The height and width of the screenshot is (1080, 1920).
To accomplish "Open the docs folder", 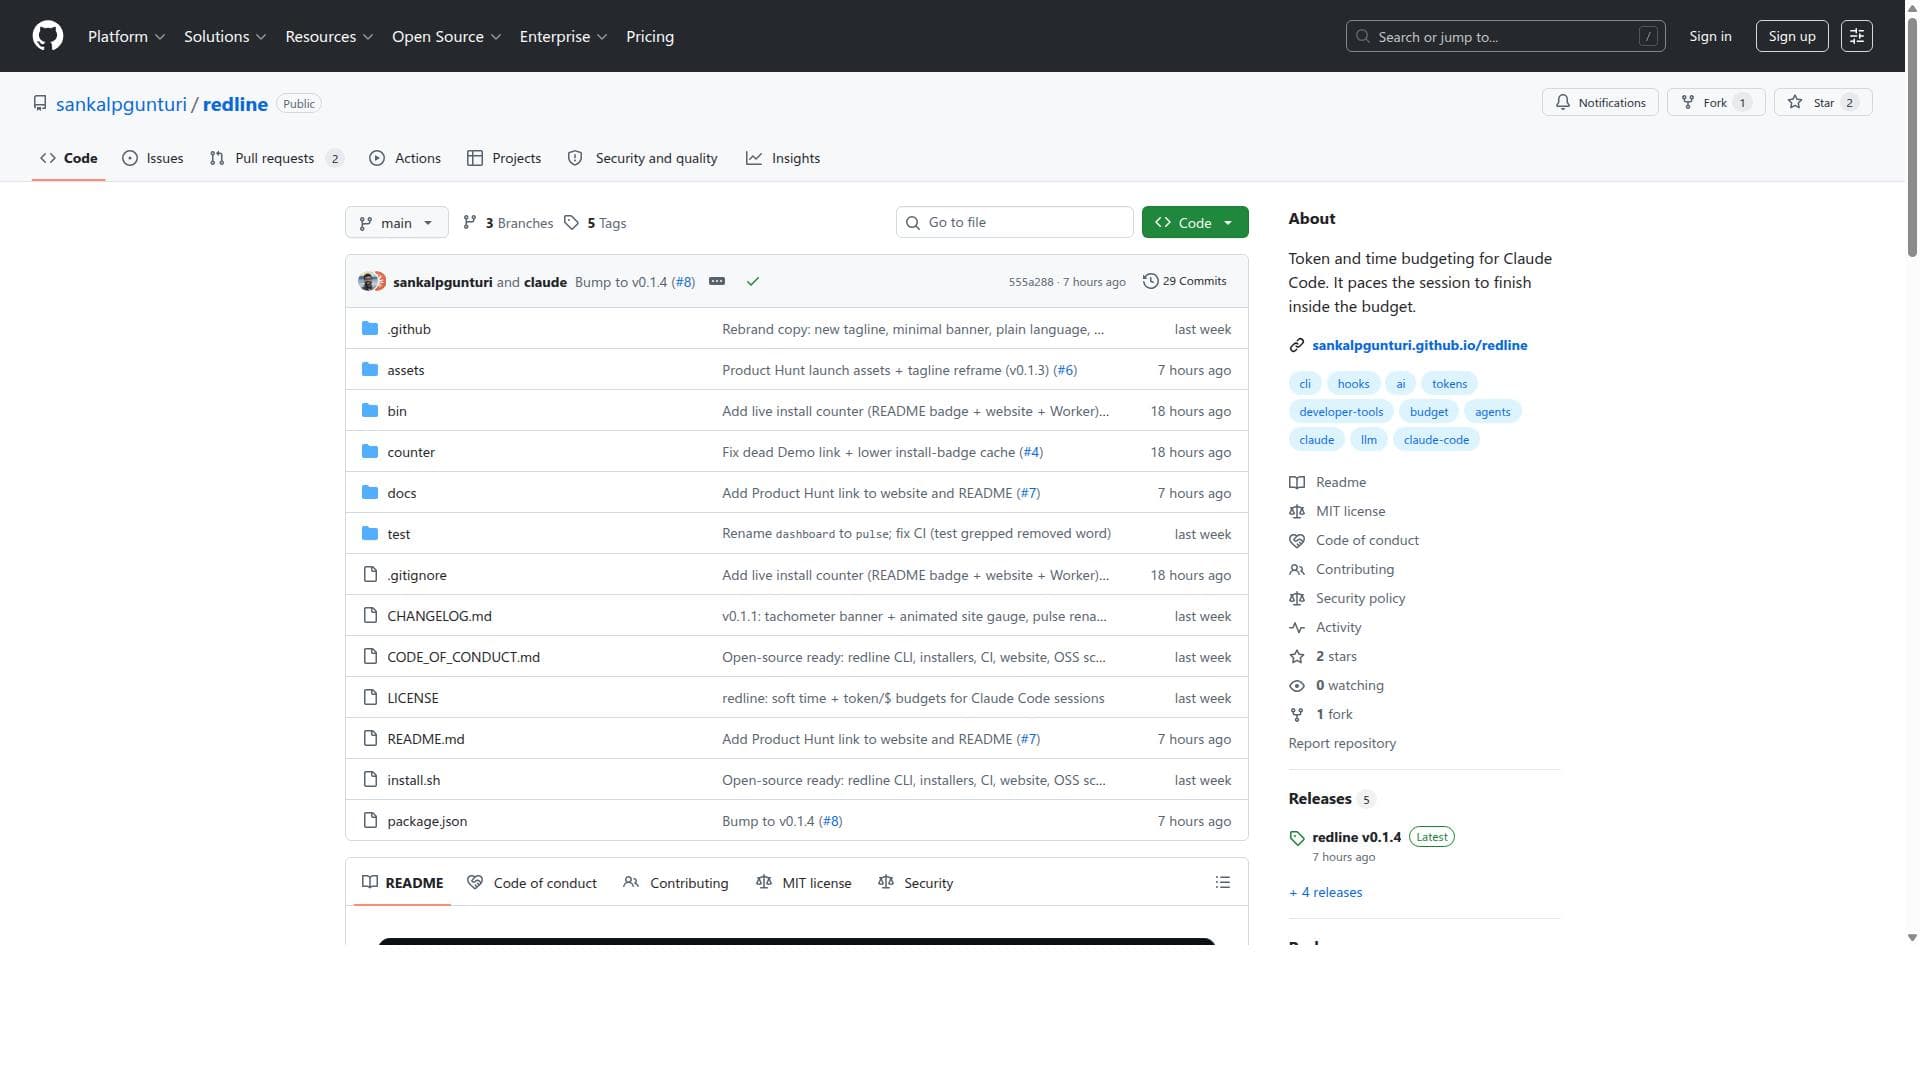I will pyautogui.click(x=401, y=493).
